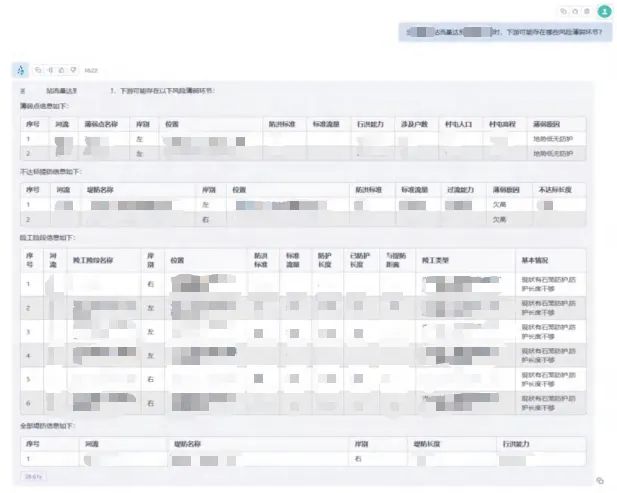Viewport: 617px width, 493px height.
Task: Click 堤防长度 header in last table
Action: (x=427, y=443)
